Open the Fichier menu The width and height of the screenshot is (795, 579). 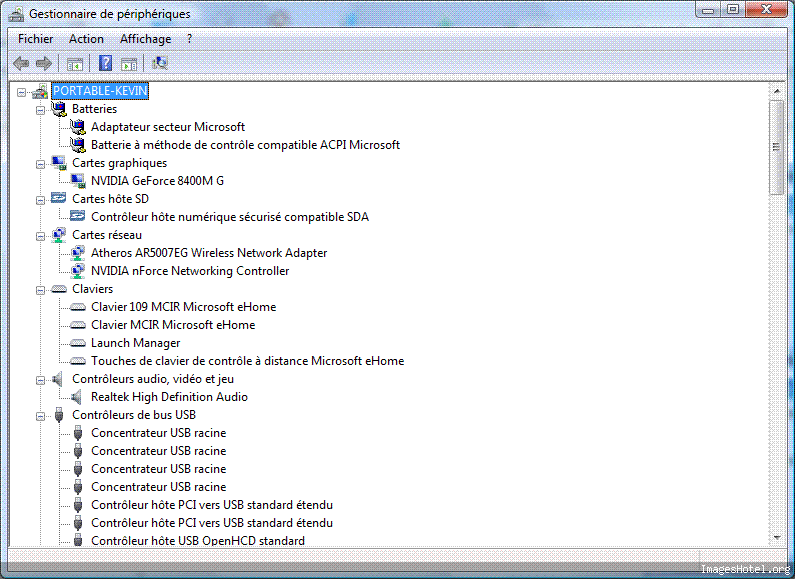(35, 39)
